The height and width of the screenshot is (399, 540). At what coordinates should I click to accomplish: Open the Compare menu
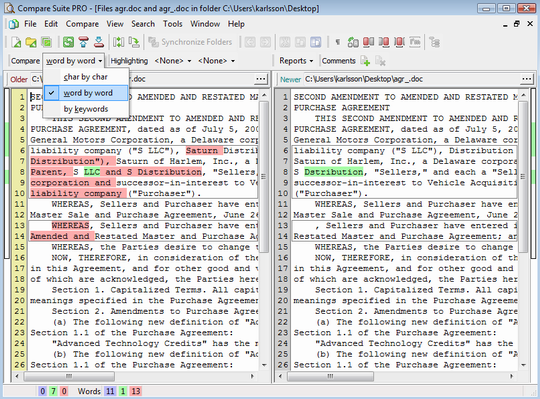coord(82,24)
